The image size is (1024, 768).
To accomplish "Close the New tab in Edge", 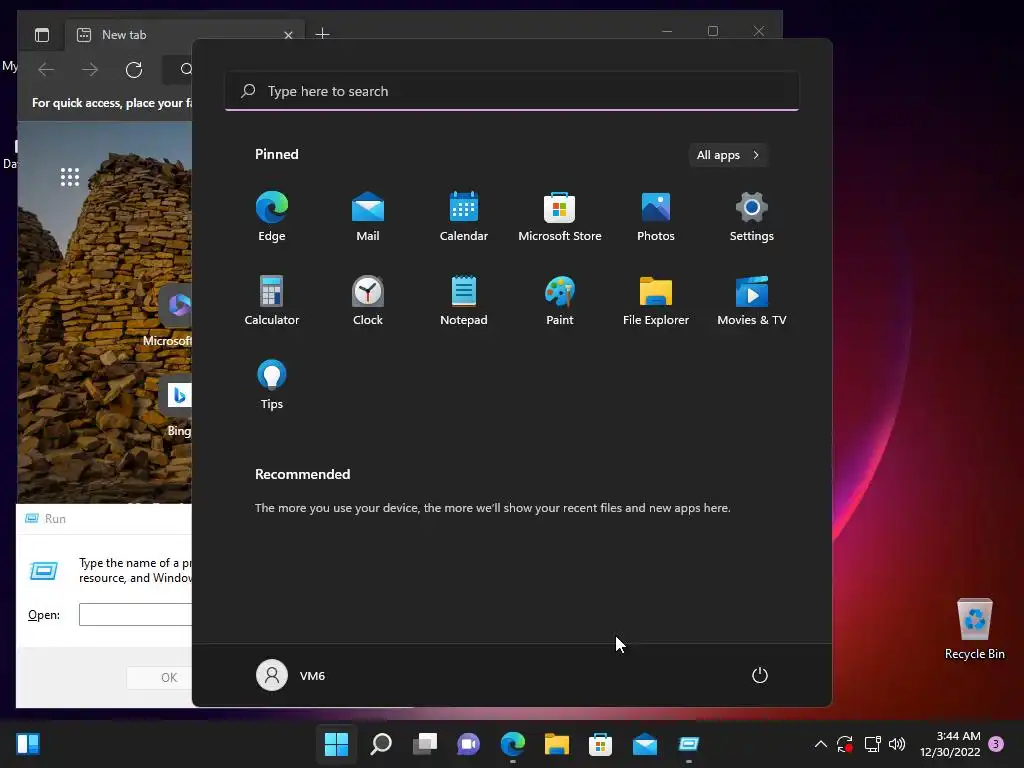I will (288, 35).
